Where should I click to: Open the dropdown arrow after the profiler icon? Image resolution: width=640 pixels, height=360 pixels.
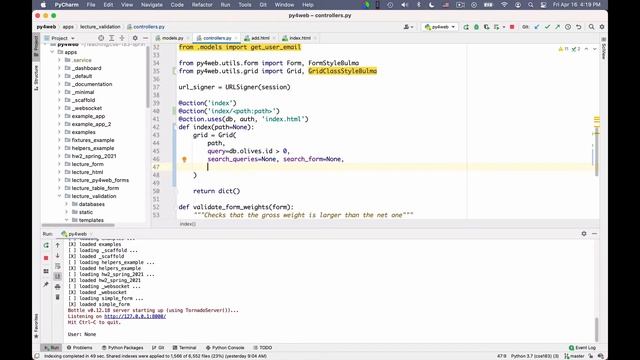pos(504,27)
